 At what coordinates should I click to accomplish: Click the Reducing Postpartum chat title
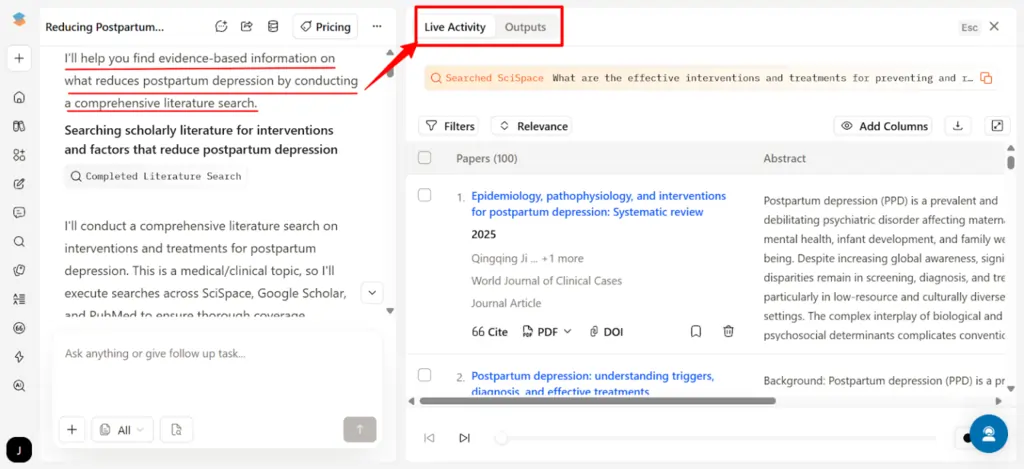(104, 27)
